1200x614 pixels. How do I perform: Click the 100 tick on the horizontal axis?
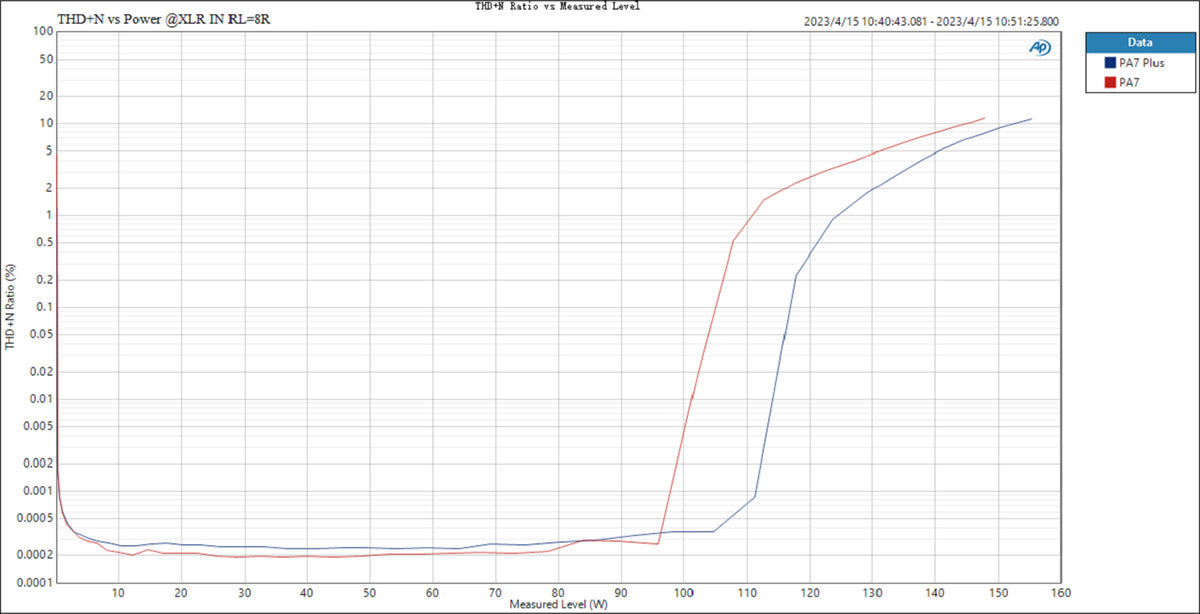click(x=684, y=592)
